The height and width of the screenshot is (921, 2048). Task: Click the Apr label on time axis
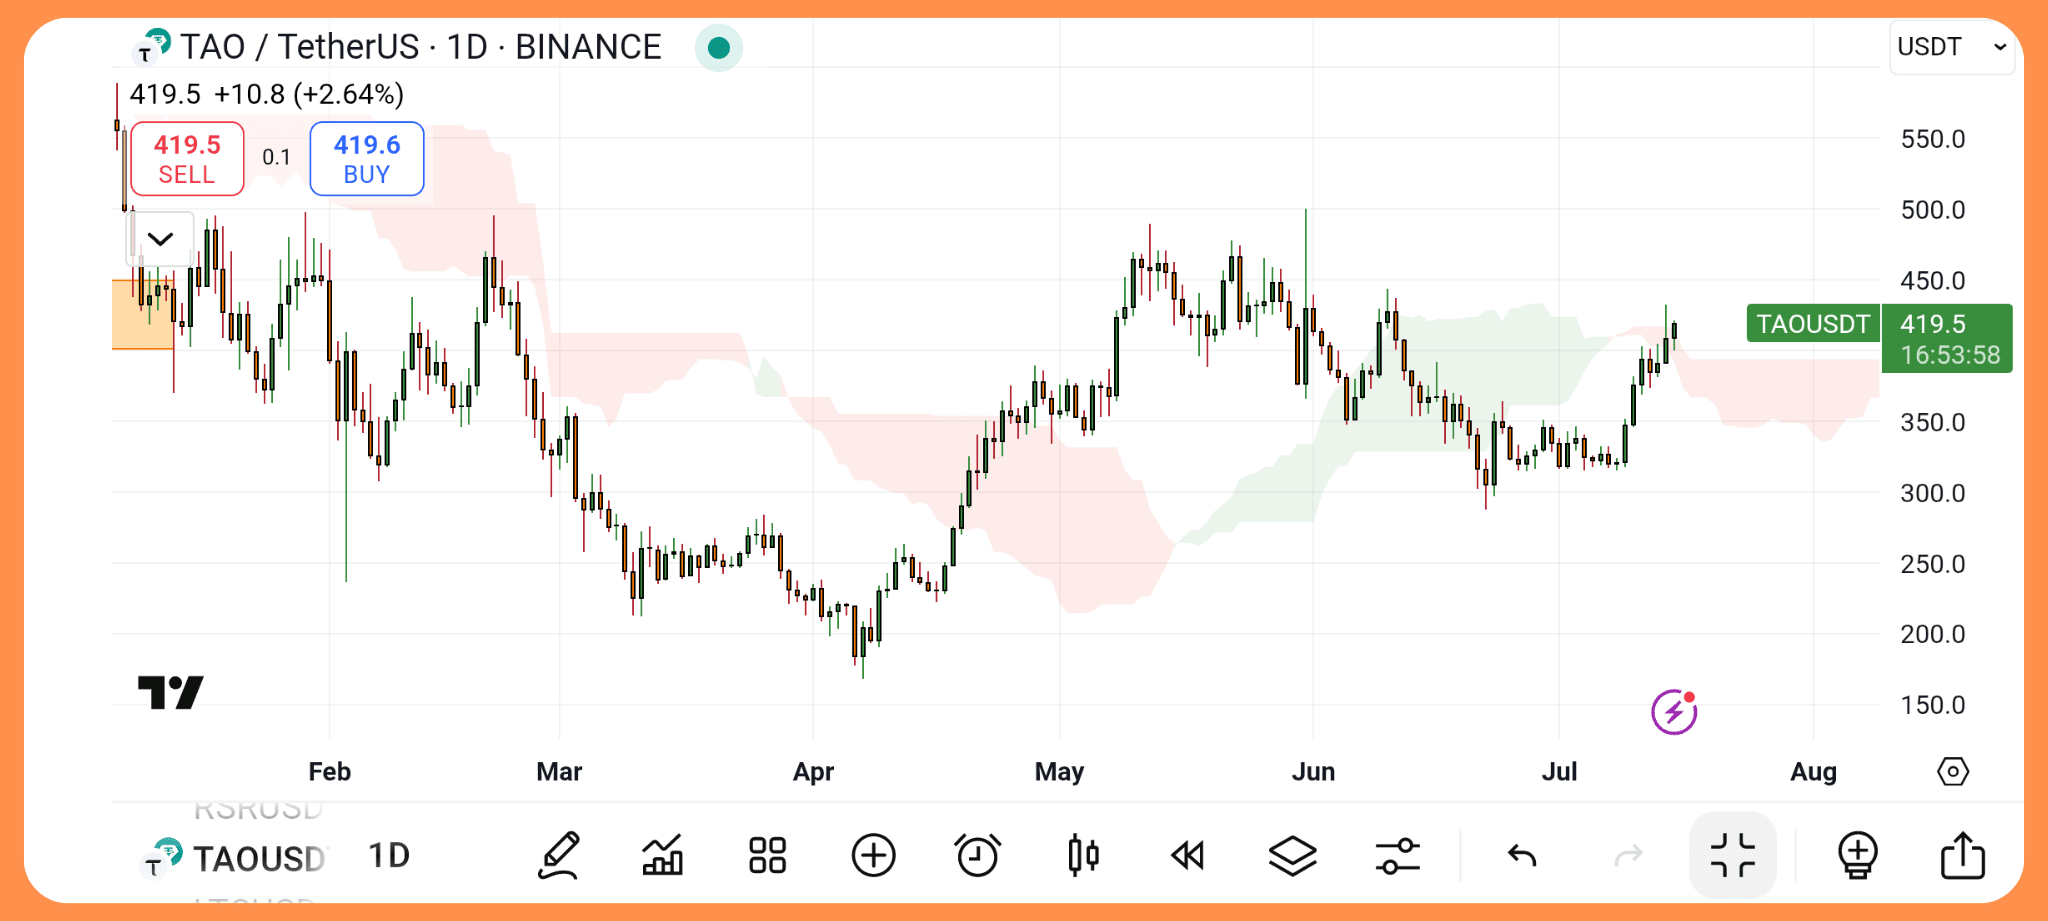pos(813,772)
